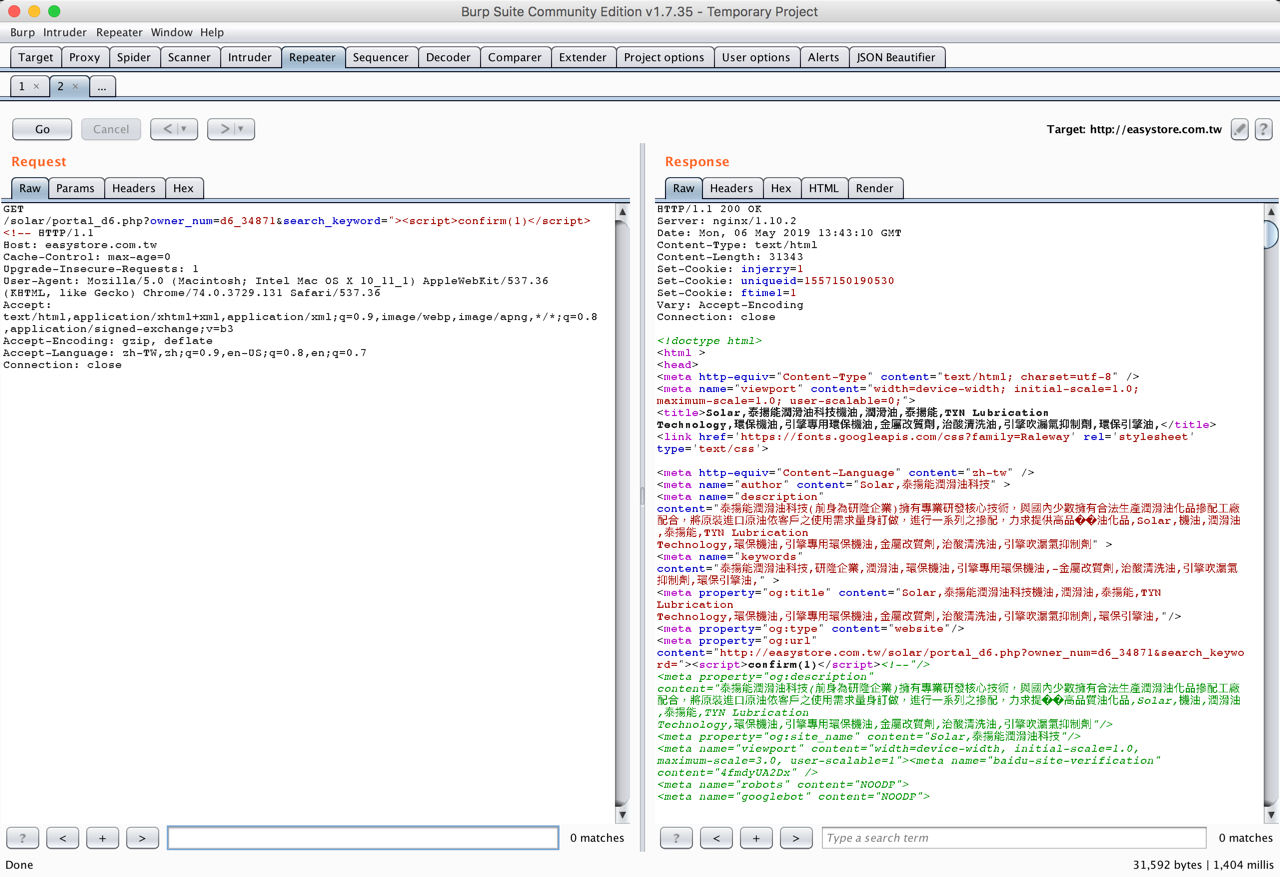The height and width of the screenshot is (877, 1280).
Task: Show request Params view
Action: click(76, 188)
